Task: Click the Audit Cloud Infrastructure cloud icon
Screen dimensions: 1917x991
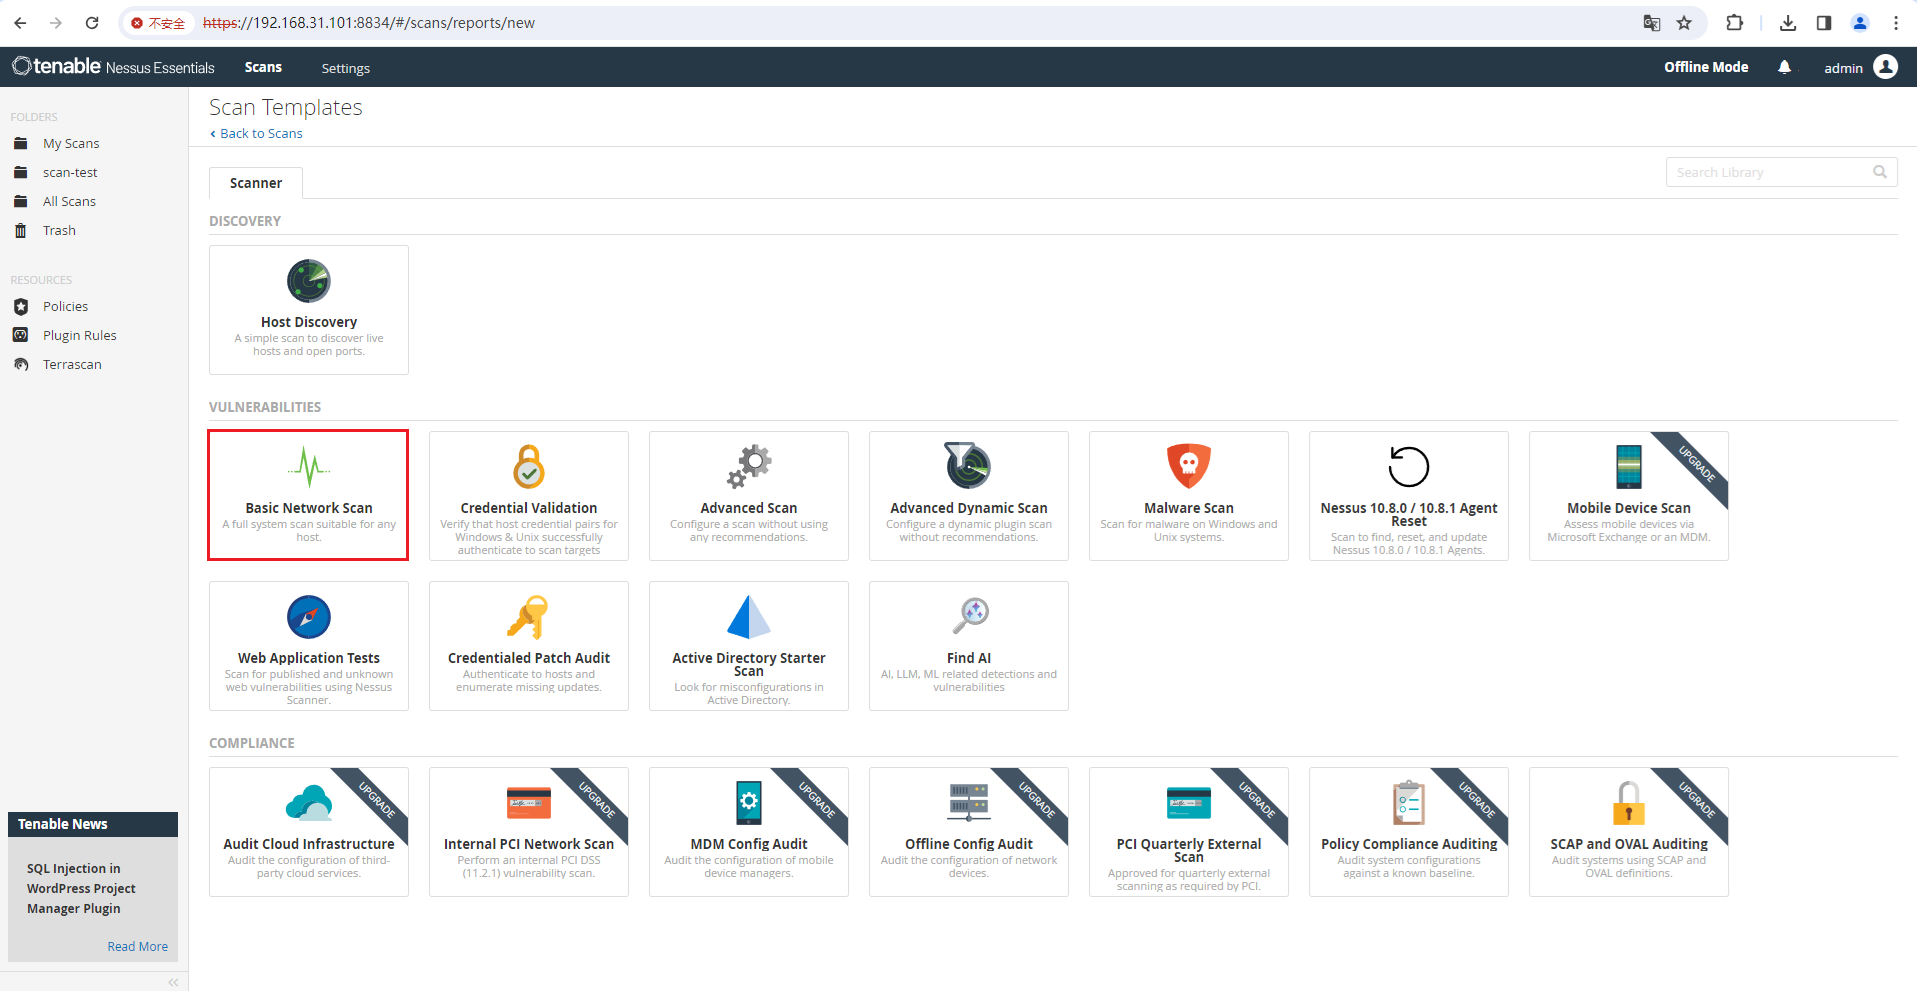Action: tap(309, 803)
